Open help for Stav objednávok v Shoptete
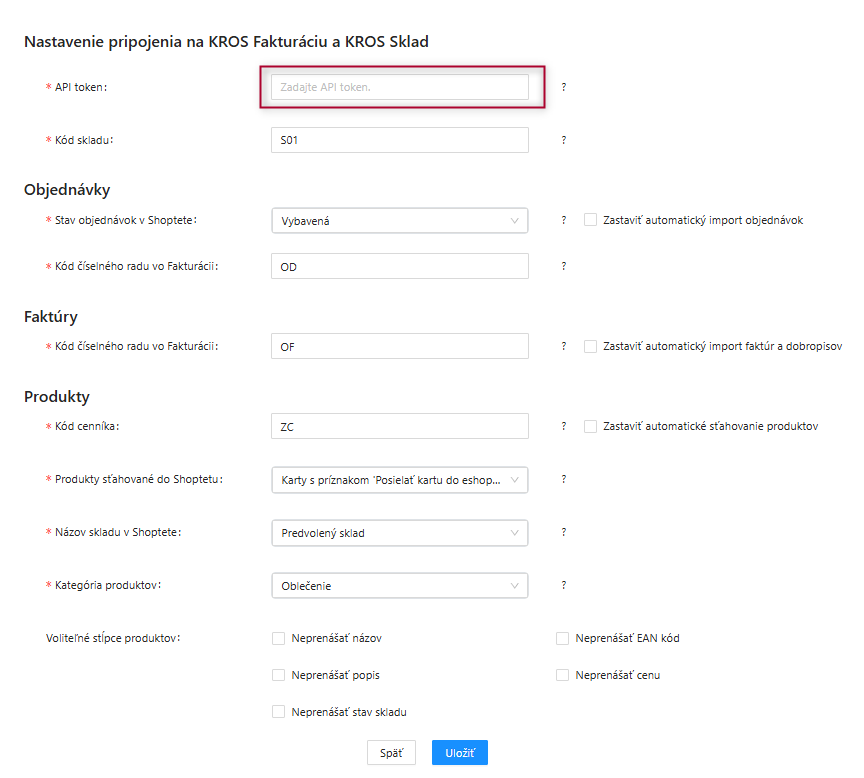 [x=563, y=220]
